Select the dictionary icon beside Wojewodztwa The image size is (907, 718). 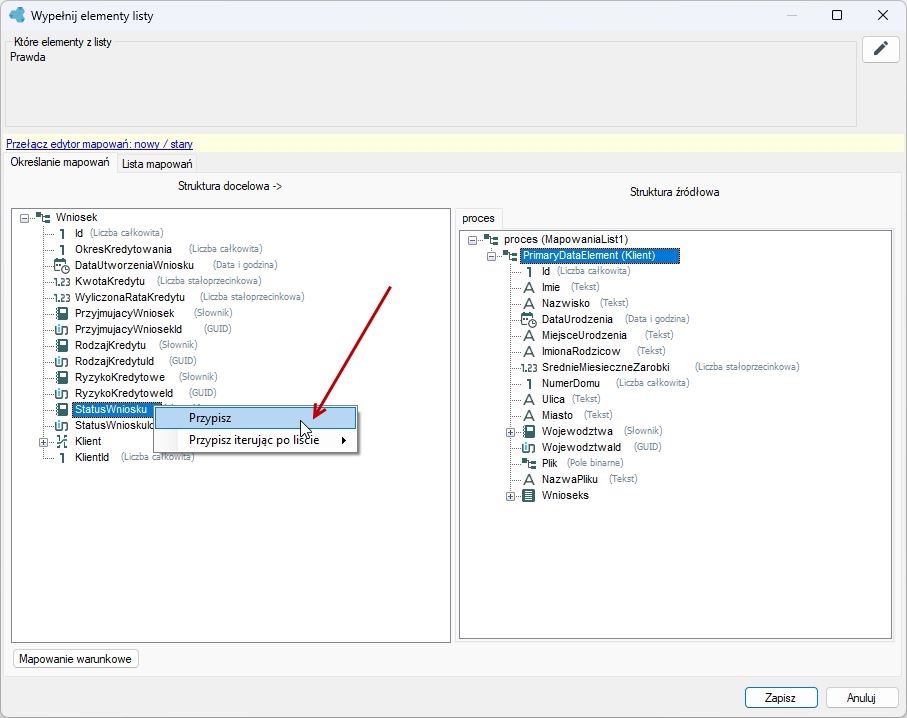(x=529, y=432)
